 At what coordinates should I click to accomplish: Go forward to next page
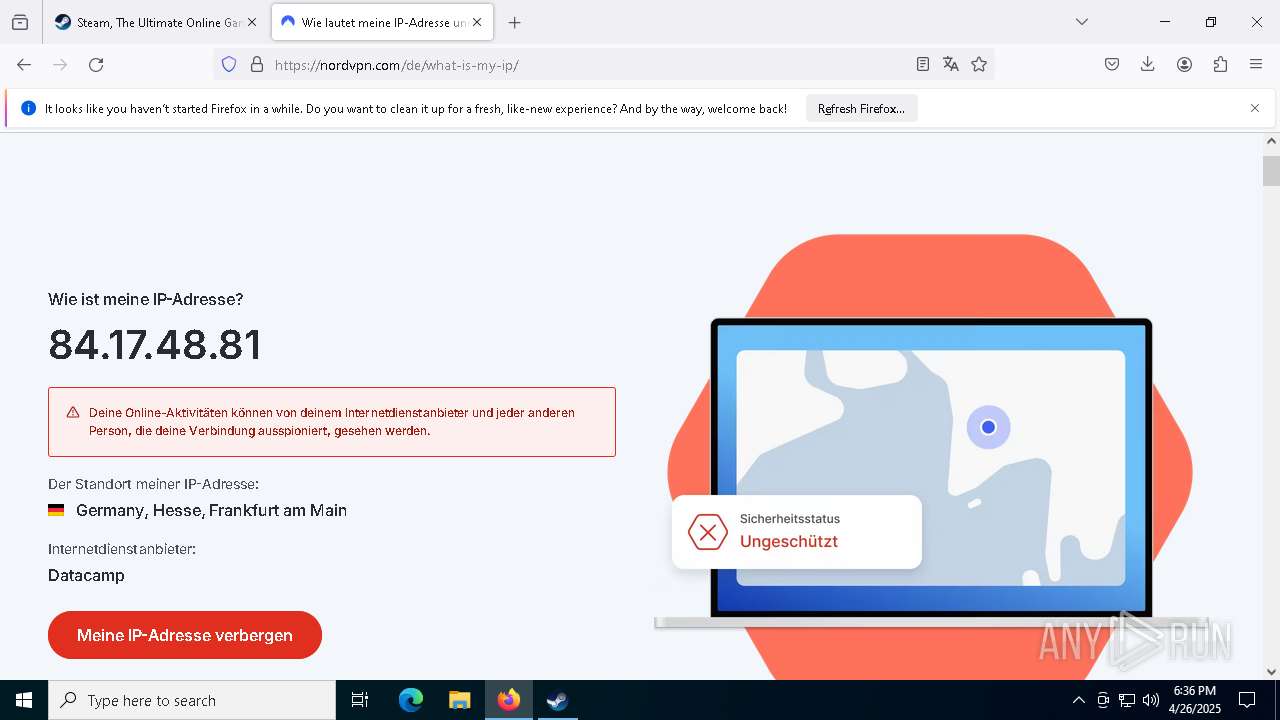pyautogui.click(x=60, y=64)
